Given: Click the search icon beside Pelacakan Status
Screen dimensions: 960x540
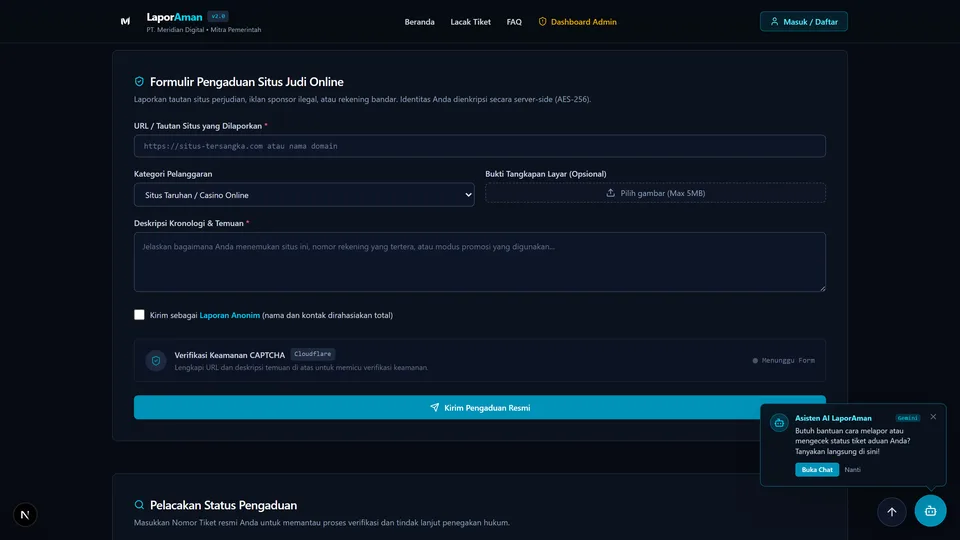Looking at the screenshot, I should point(139,505).
